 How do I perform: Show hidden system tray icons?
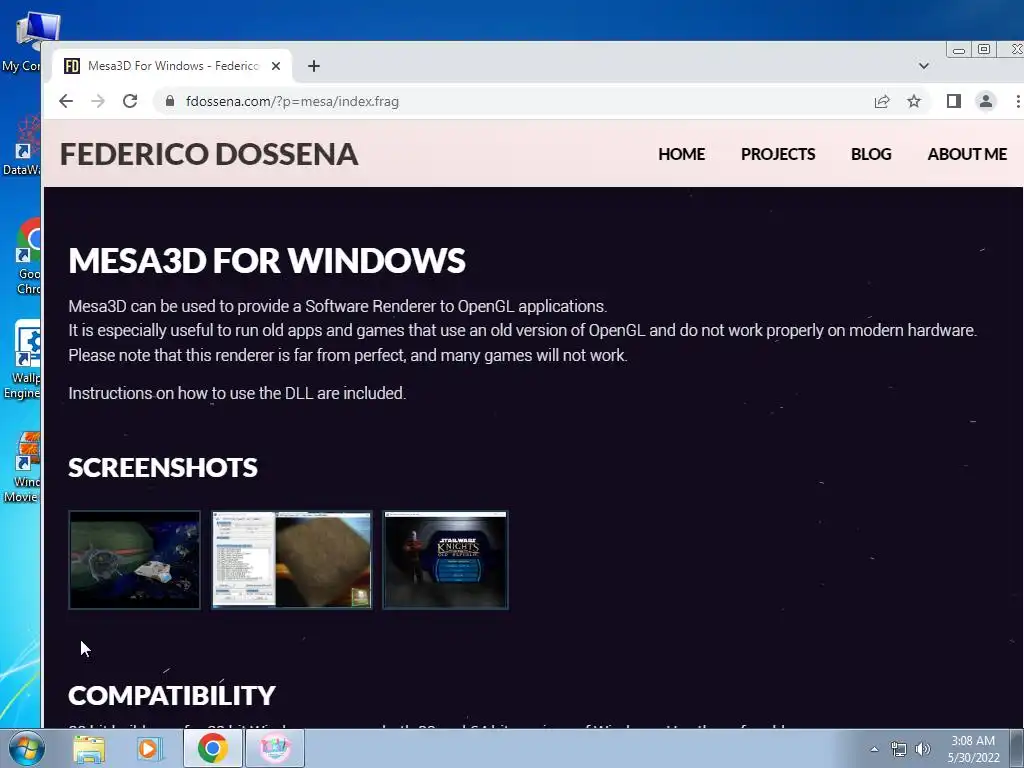click(874, 749)
